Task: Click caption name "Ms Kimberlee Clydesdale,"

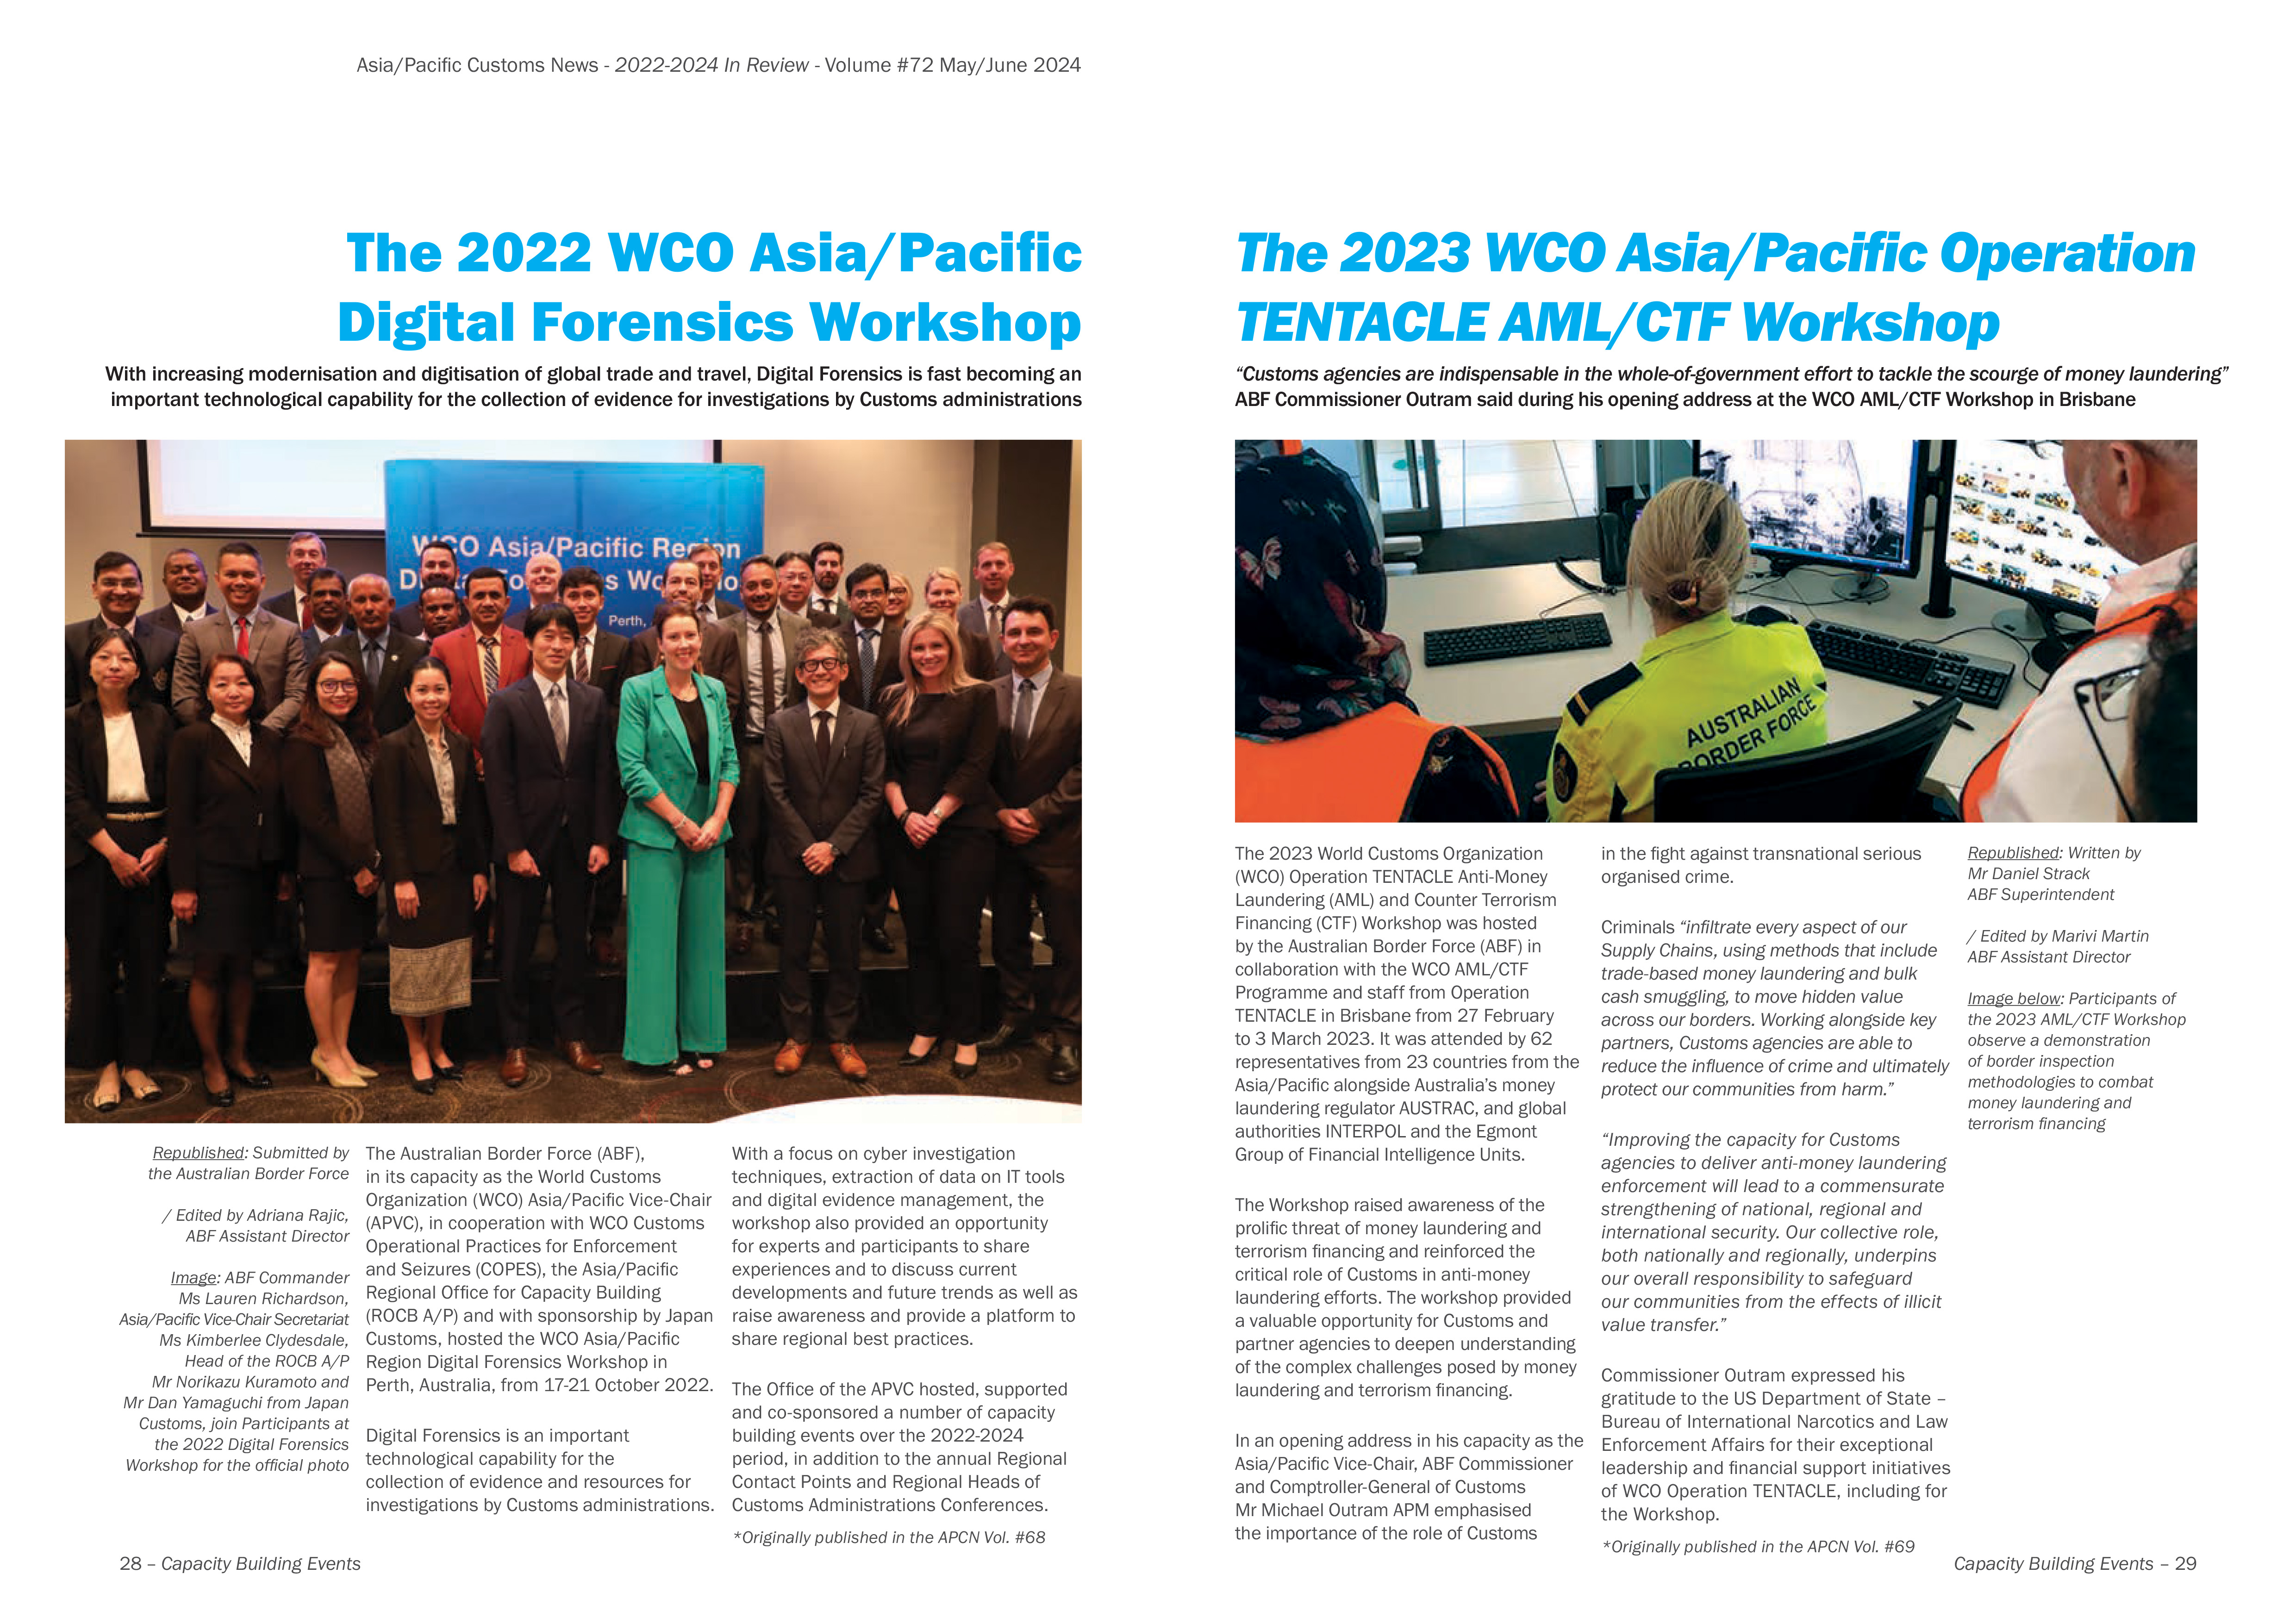Action: [254, 1340]
